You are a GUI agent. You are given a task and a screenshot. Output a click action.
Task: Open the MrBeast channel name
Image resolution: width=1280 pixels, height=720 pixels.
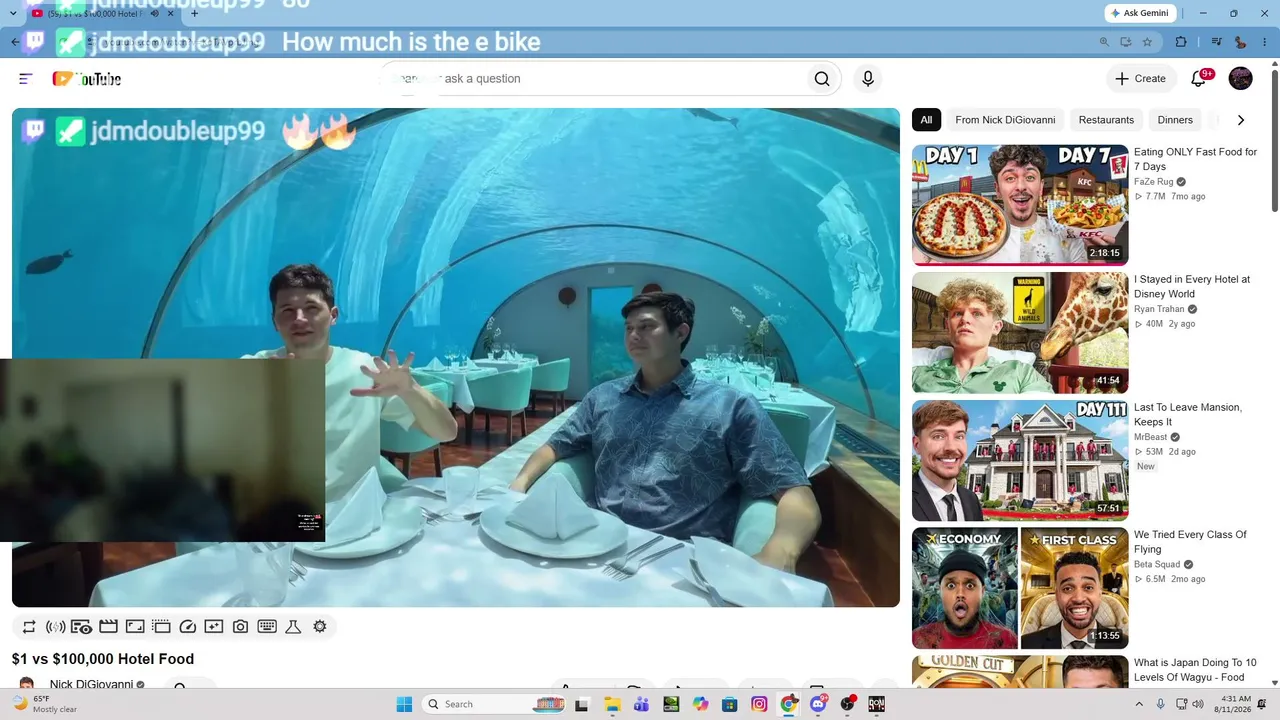point(1151,437)
